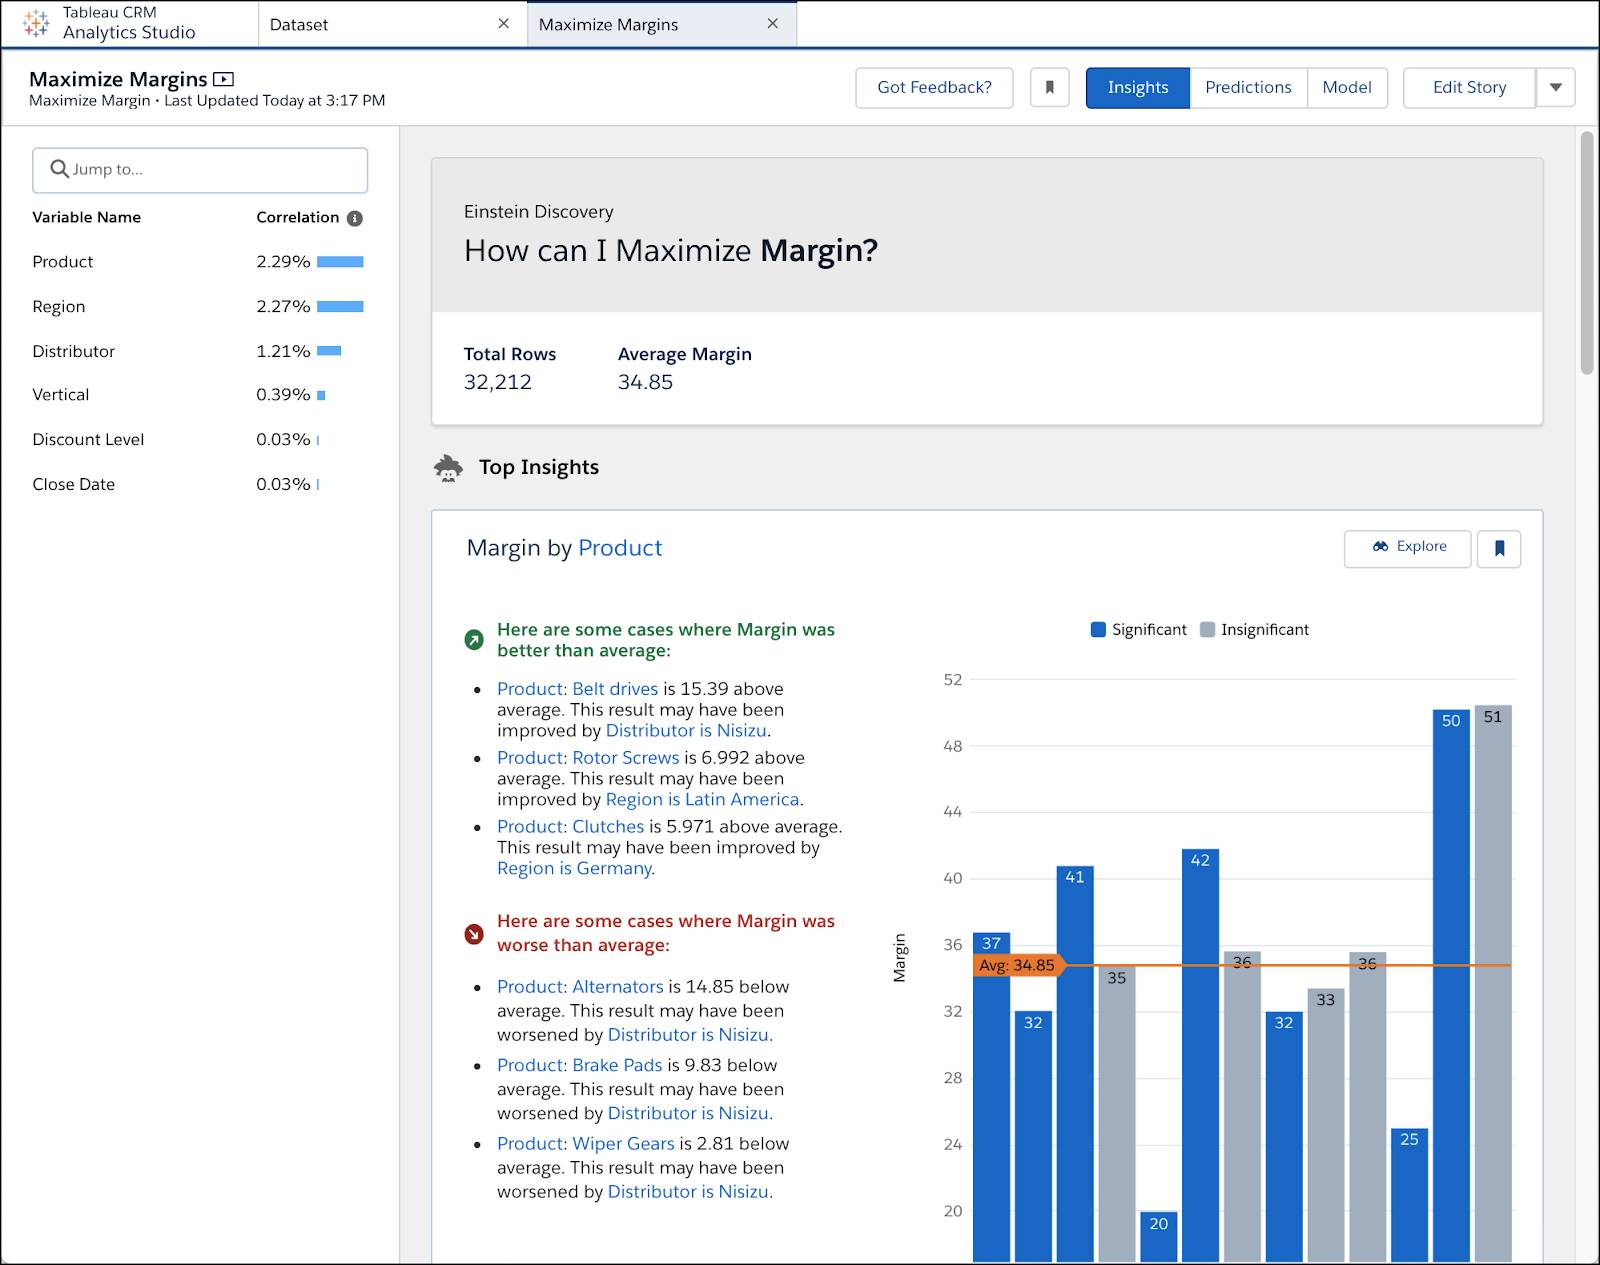Click the blue chart bar labeled 42
This screenshot has height=1265, width=1600.
coord(1200,1055)
